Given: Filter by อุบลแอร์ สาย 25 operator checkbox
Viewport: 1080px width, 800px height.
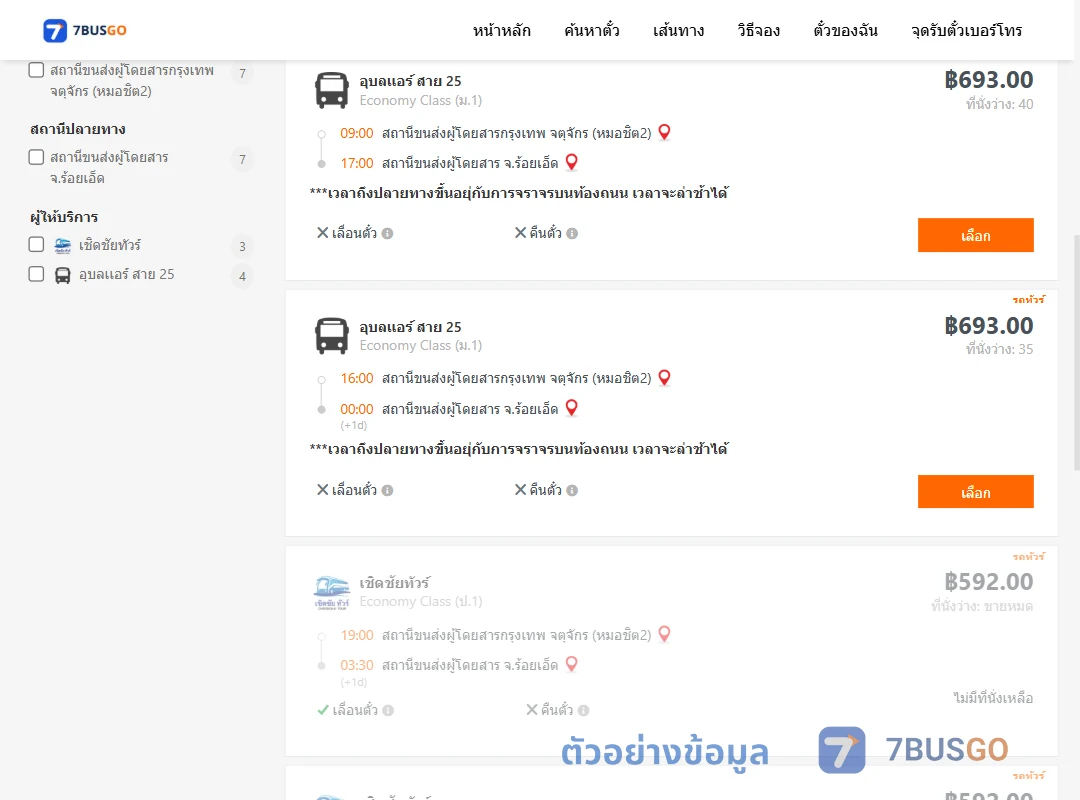Looking at the screenshot, I should 37,274.
